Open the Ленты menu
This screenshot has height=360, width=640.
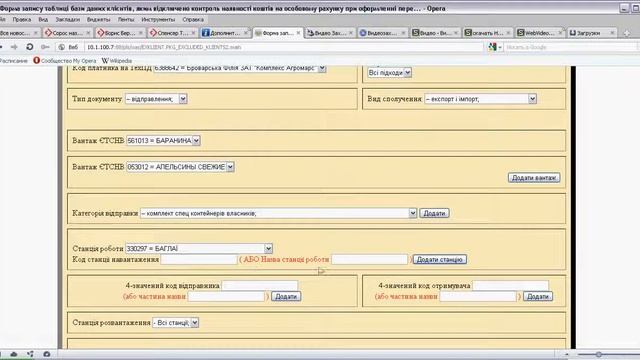126,19
